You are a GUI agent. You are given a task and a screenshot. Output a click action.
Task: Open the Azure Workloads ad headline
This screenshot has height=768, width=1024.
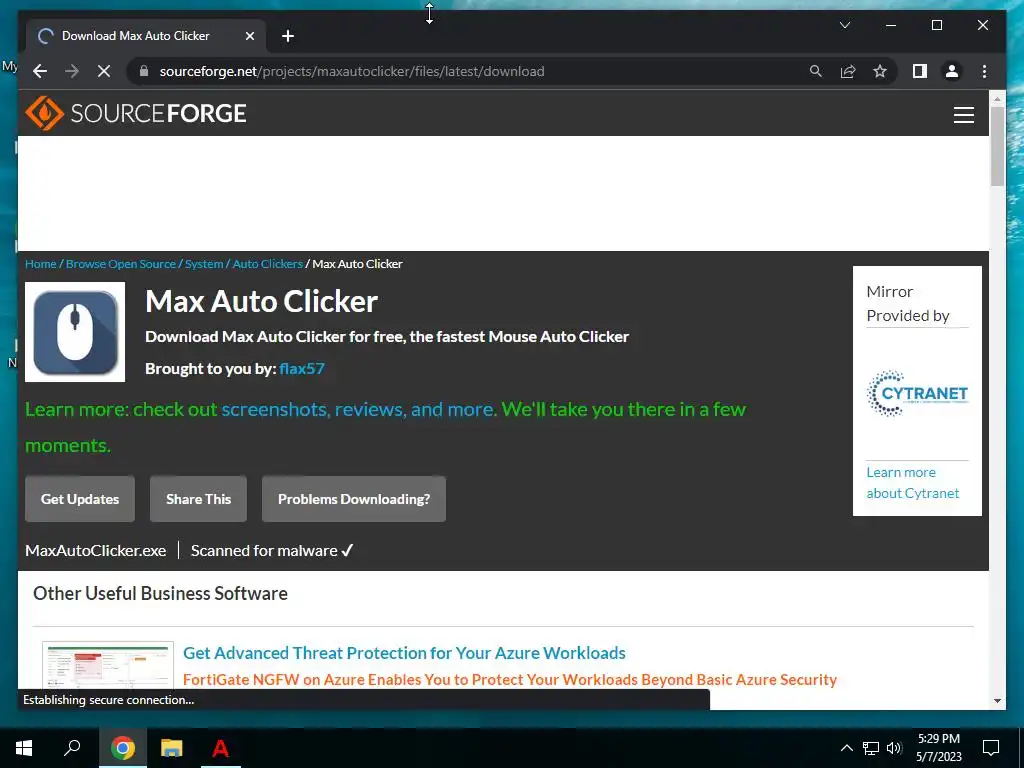click(404, 653)
